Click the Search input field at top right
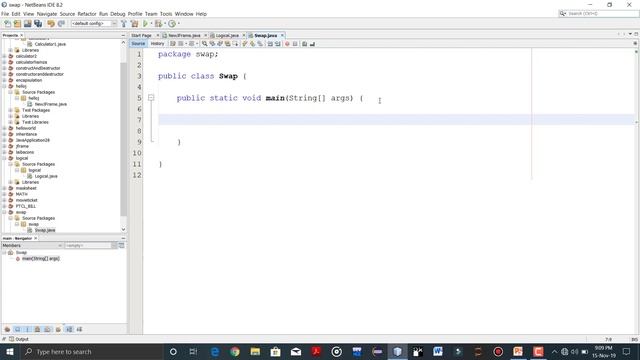 click(598, 13)
